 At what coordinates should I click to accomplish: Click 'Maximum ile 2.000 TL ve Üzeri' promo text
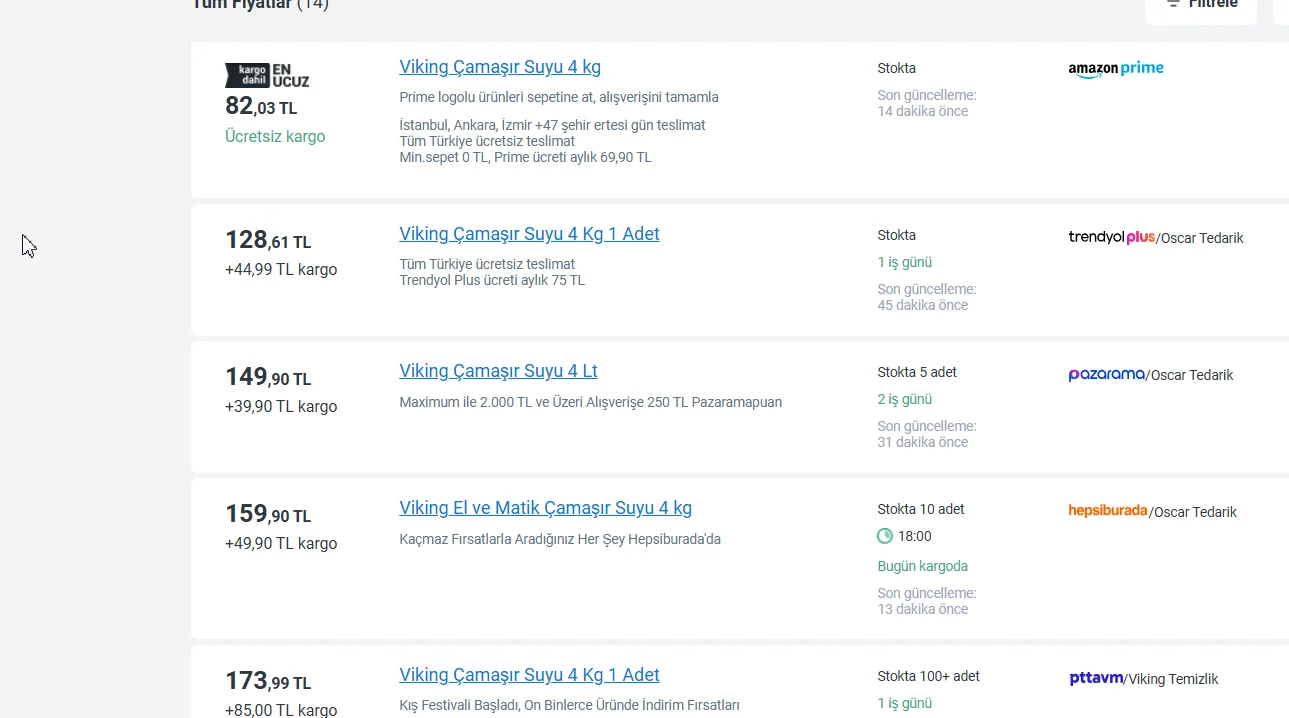[590, 402]
